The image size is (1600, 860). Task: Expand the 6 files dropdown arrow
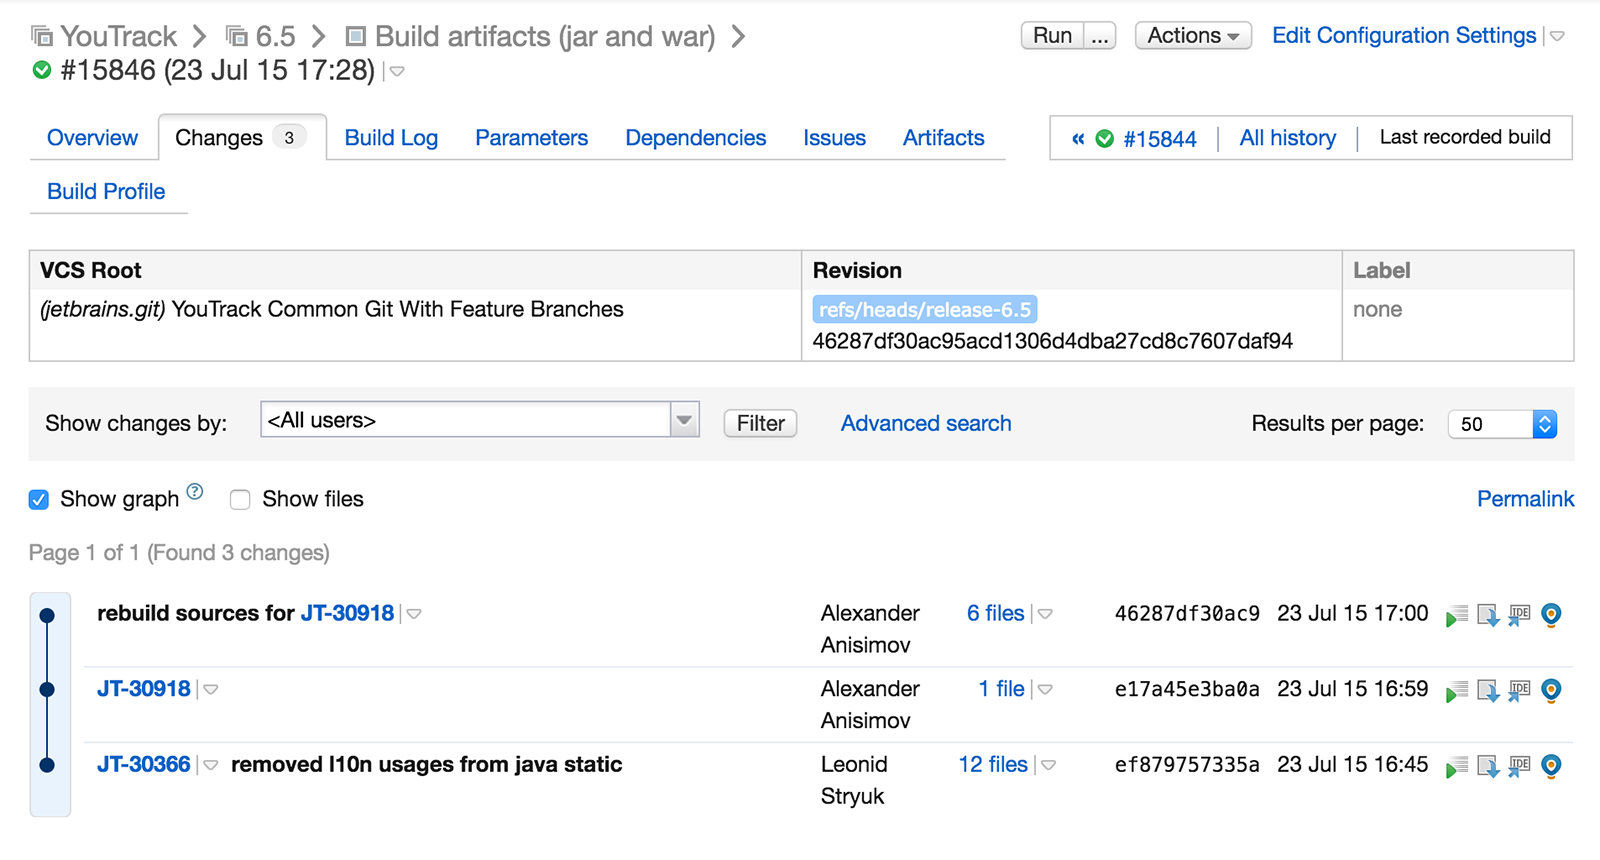(x=1045, y=614)
